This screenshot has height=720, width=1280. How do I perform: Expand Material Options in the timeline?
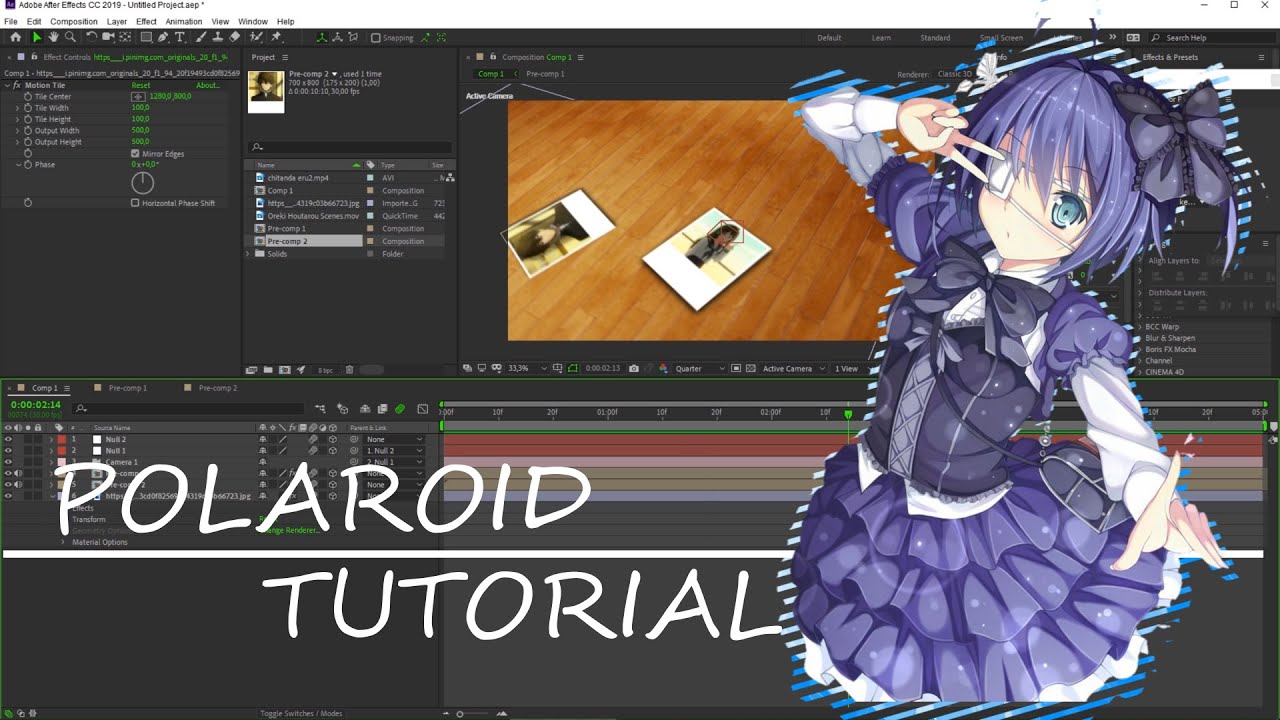point(63,542)
